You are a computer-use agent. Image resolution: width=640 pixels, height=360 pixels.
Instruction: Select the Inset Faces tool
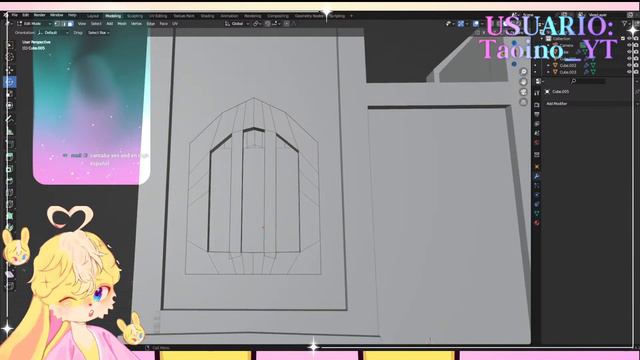[10, 169]
